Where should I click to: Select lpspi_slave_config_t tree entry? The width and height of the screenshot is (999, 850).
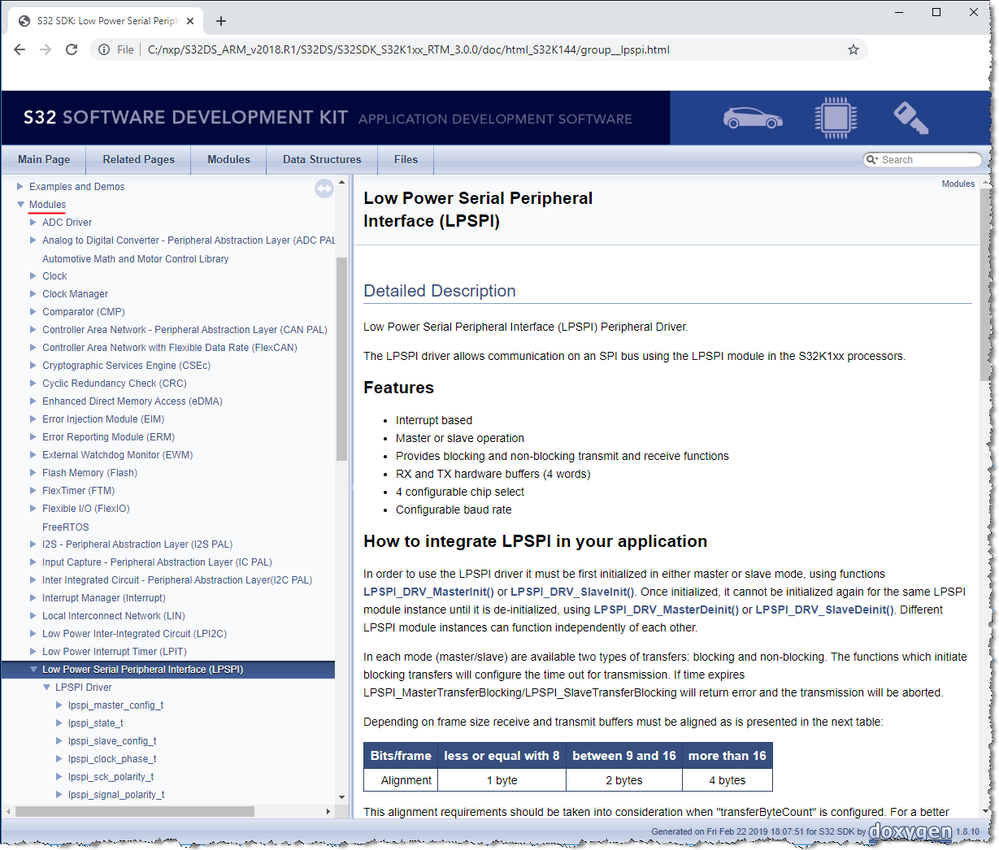point(112,741)
